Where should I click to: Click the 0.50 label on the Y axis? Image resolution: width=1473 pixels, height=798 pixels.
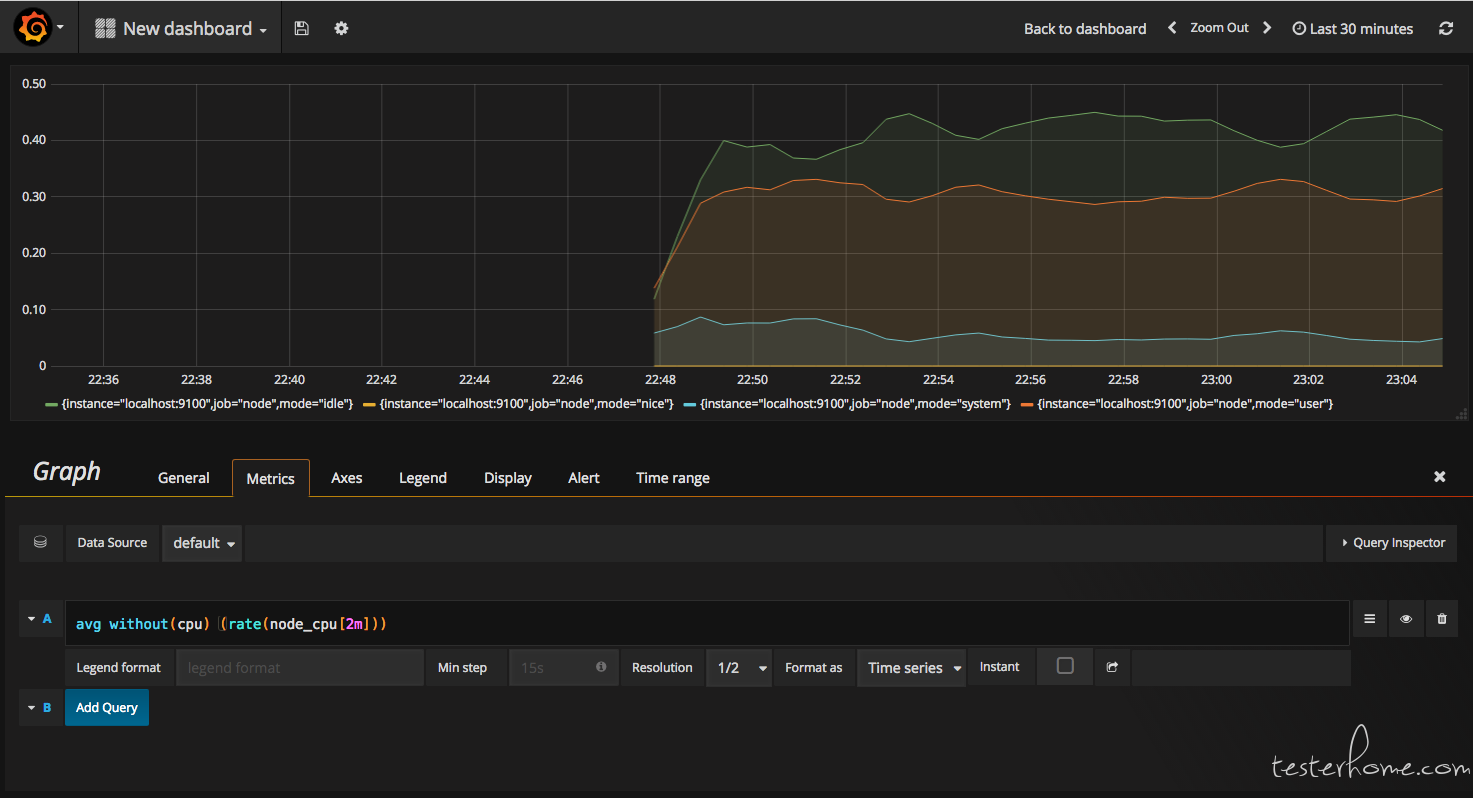pos(34,84)
